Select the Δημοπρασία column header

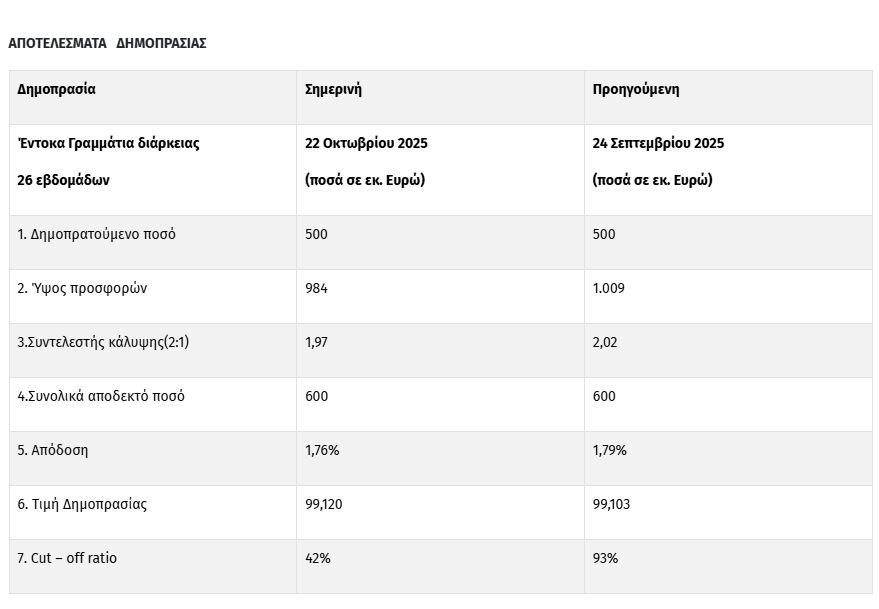(x=57, y=89)
